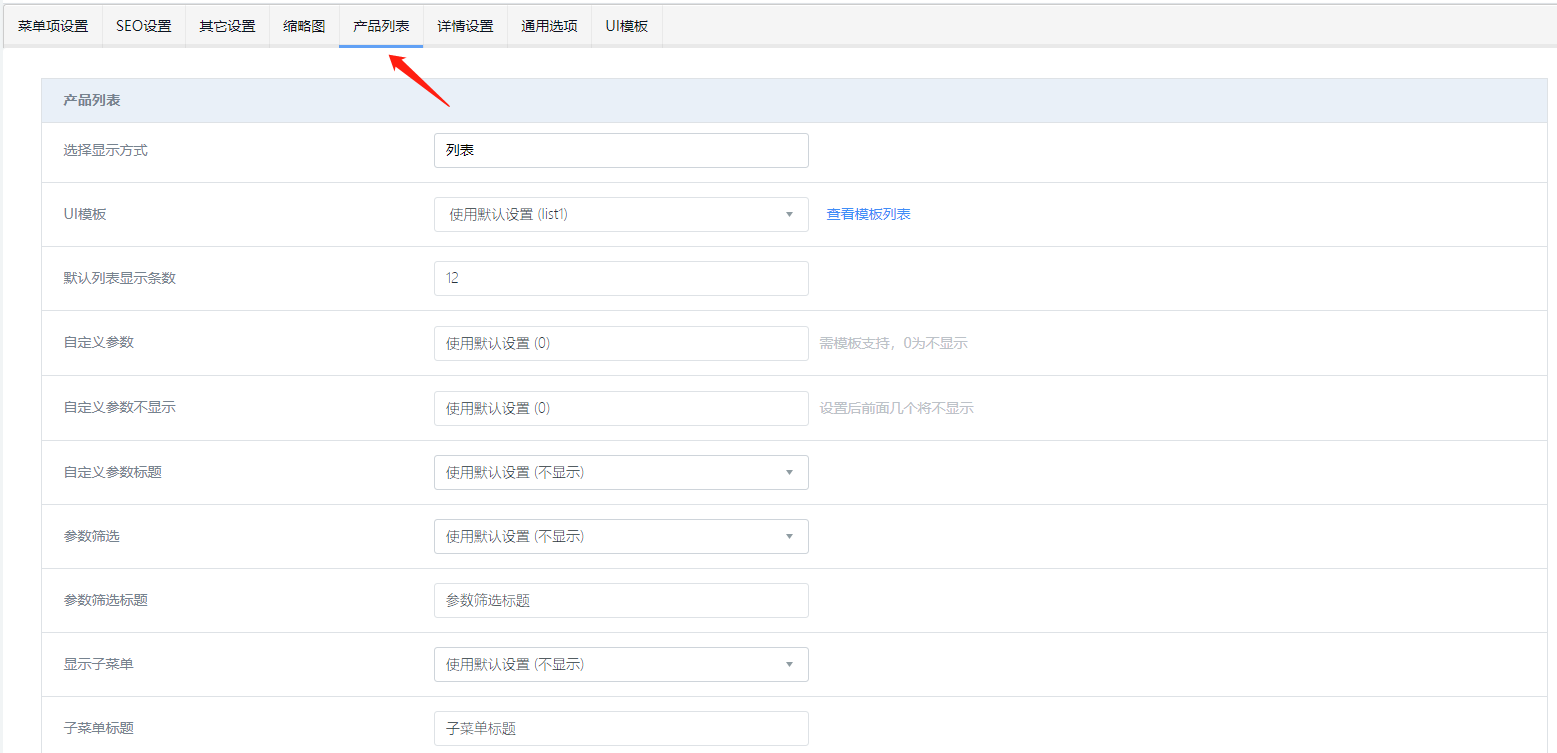Image resolution: width=1557 pixels, height=753 pixels.
Task: Open the UI模板 tab
Action: click(627, 26)
